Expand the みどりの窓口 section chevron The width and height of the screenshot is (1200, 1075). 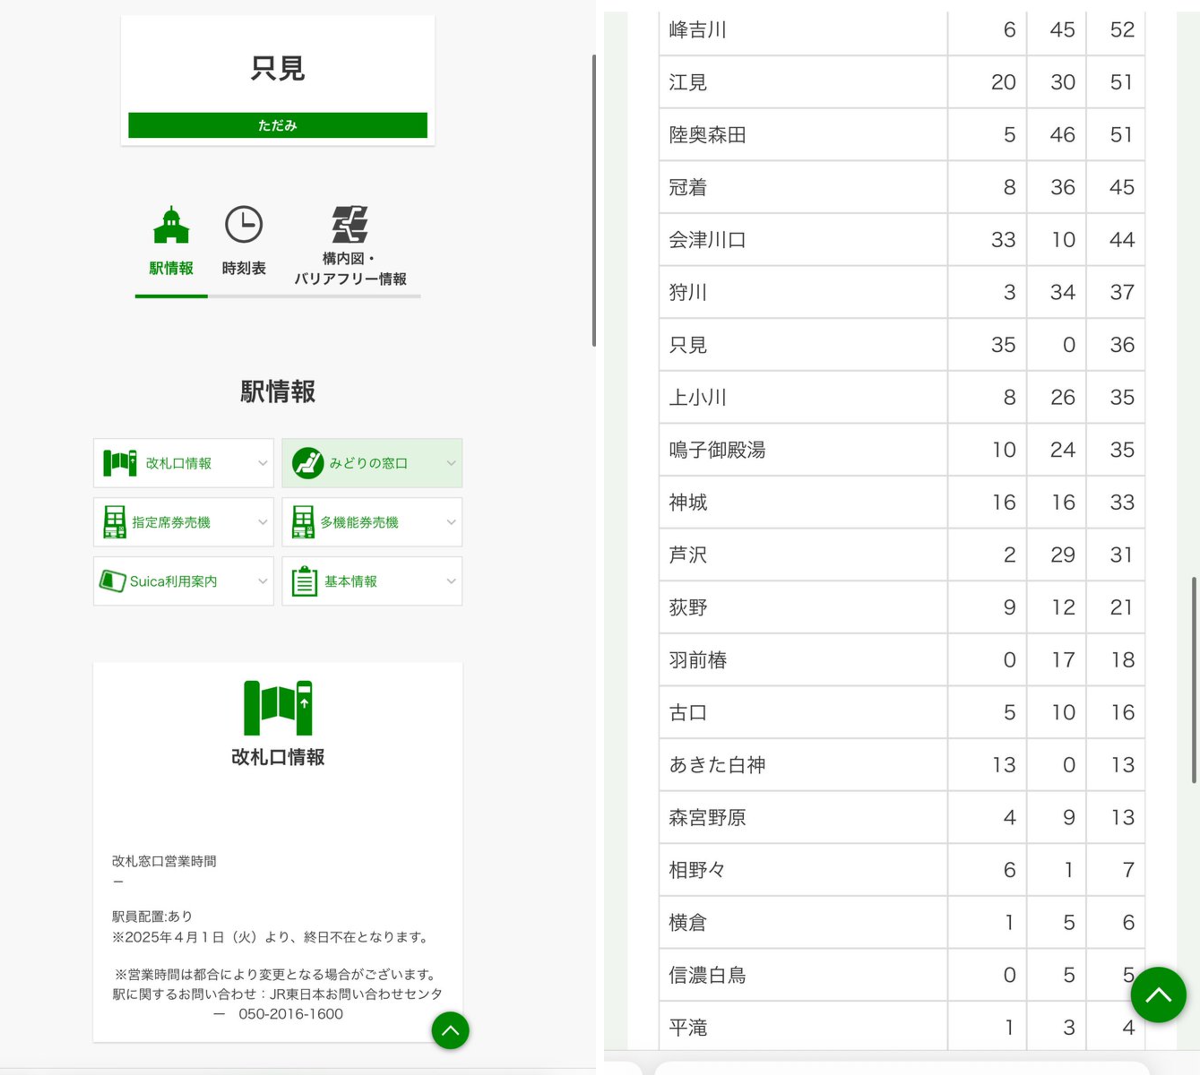coord(451,463)
